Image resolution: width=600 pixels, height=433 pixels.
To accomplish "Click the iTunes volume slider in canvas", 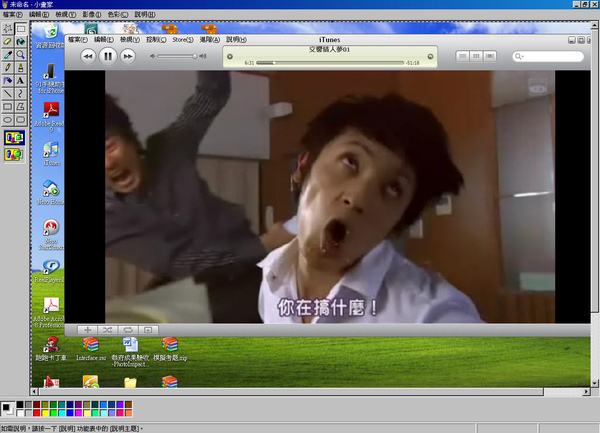I will pyautogui.click(x=177, y=56).
